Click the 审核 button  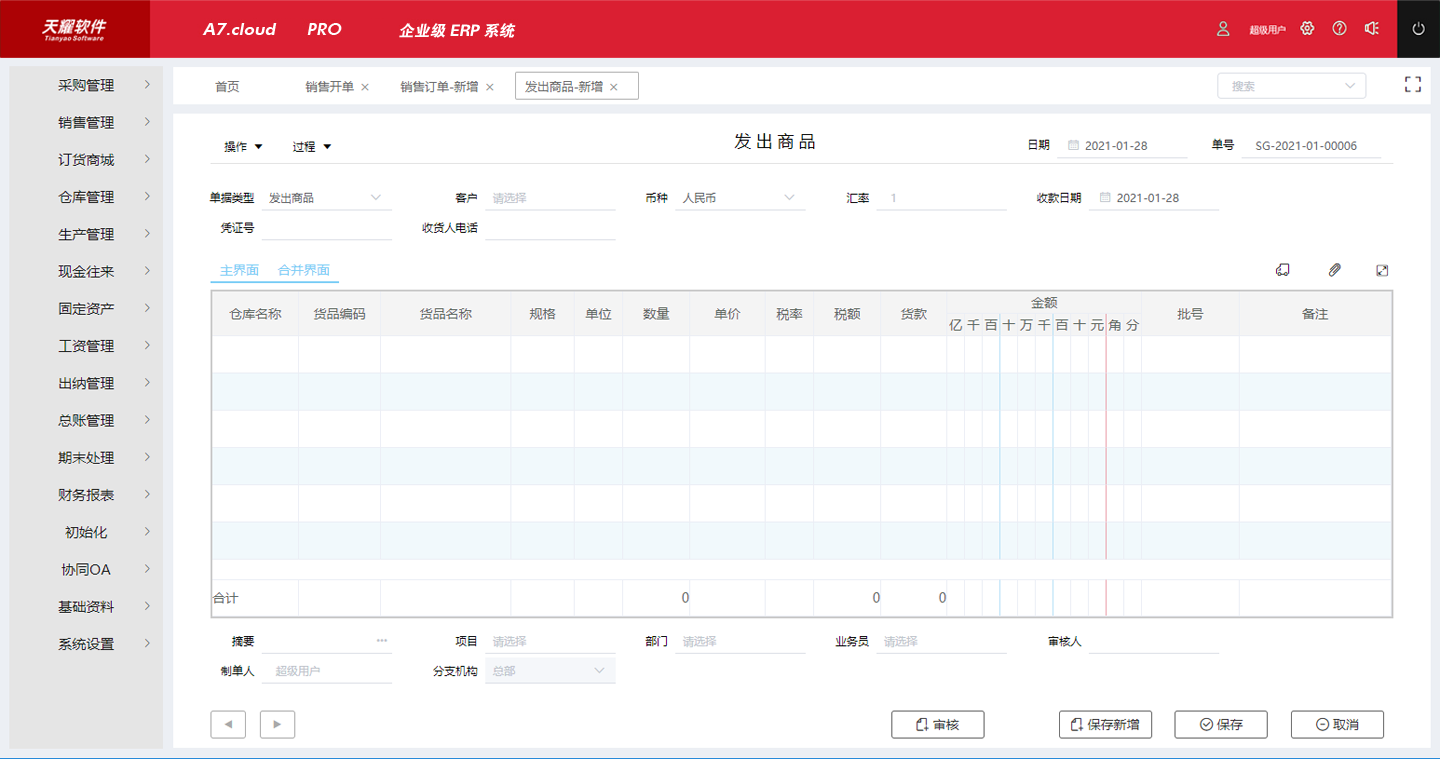(938, 724)
